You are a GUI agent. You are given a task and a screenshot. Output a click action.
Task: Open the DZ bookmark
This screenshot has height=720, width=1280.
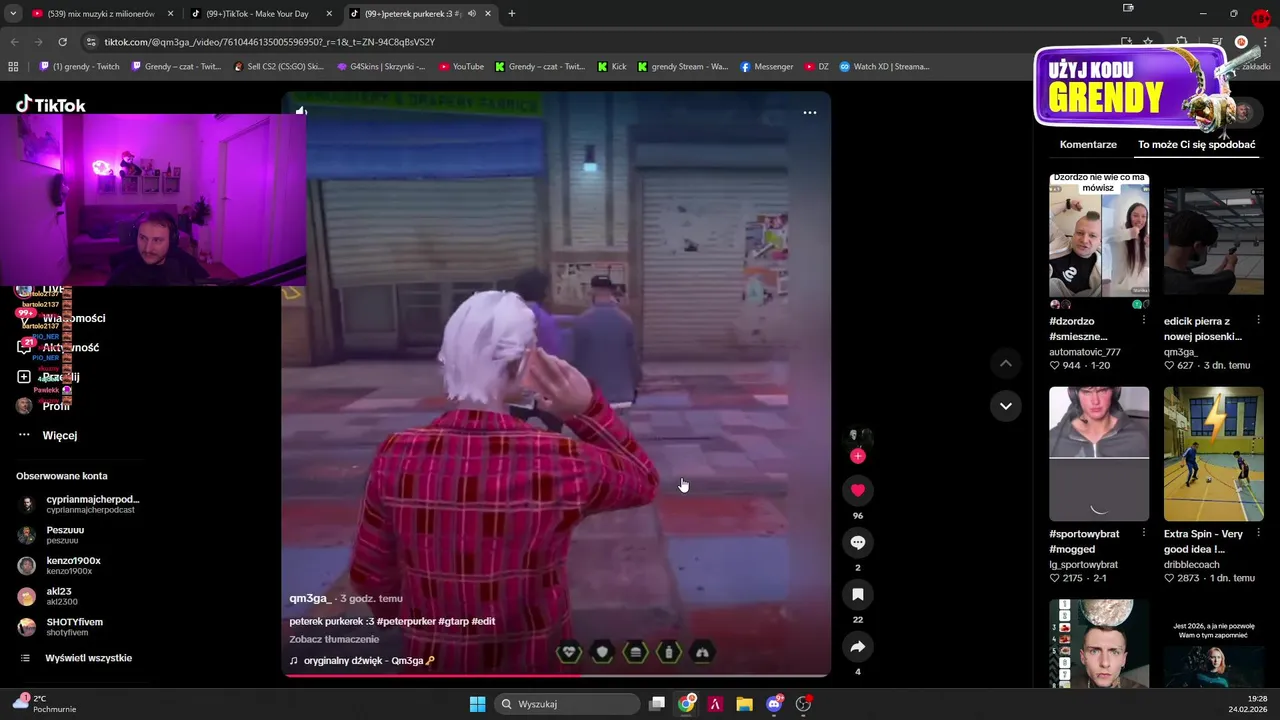pyautogui.click(x=816, y=67)
